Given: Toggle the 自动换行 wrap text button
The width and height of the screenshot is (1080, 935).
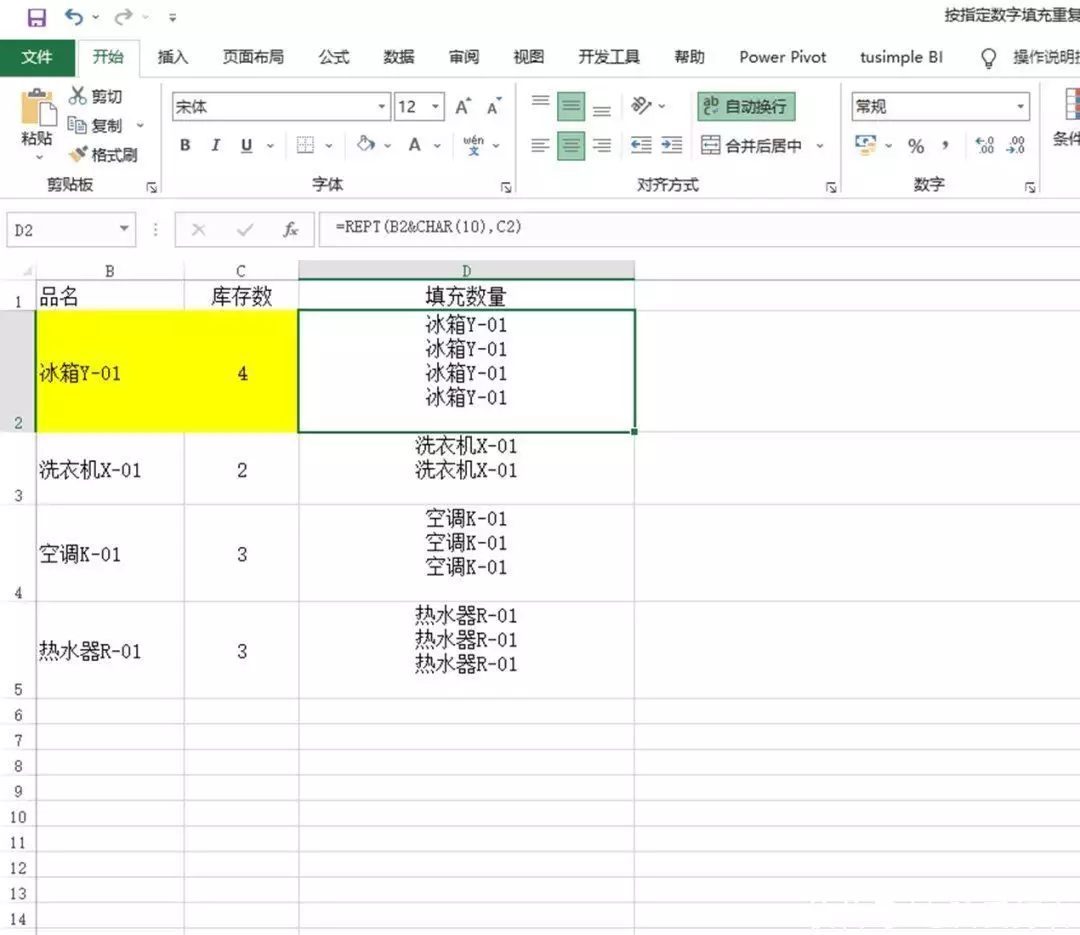Looking at the screenshot, I should click(x=746, y=106).
